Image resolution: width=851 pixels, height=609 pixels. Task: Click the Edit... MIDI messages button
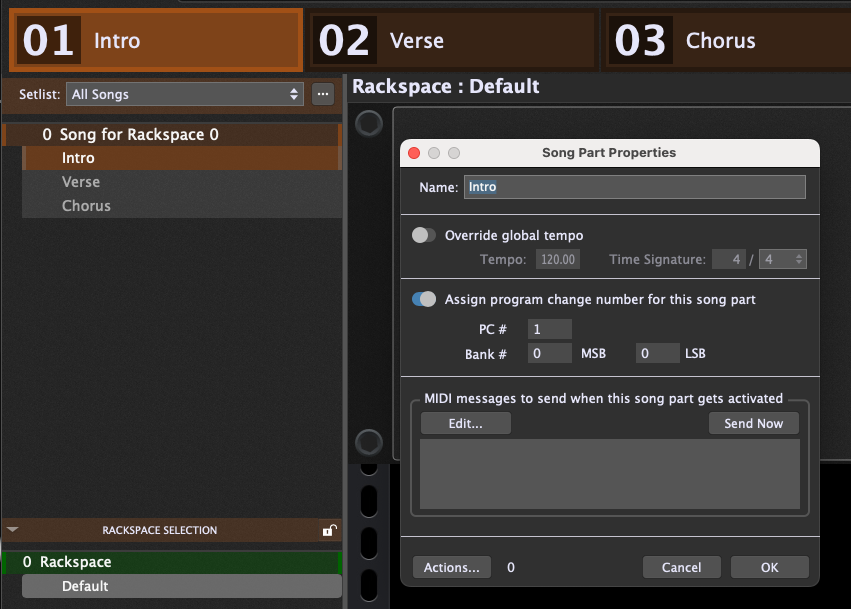point(465,424)
